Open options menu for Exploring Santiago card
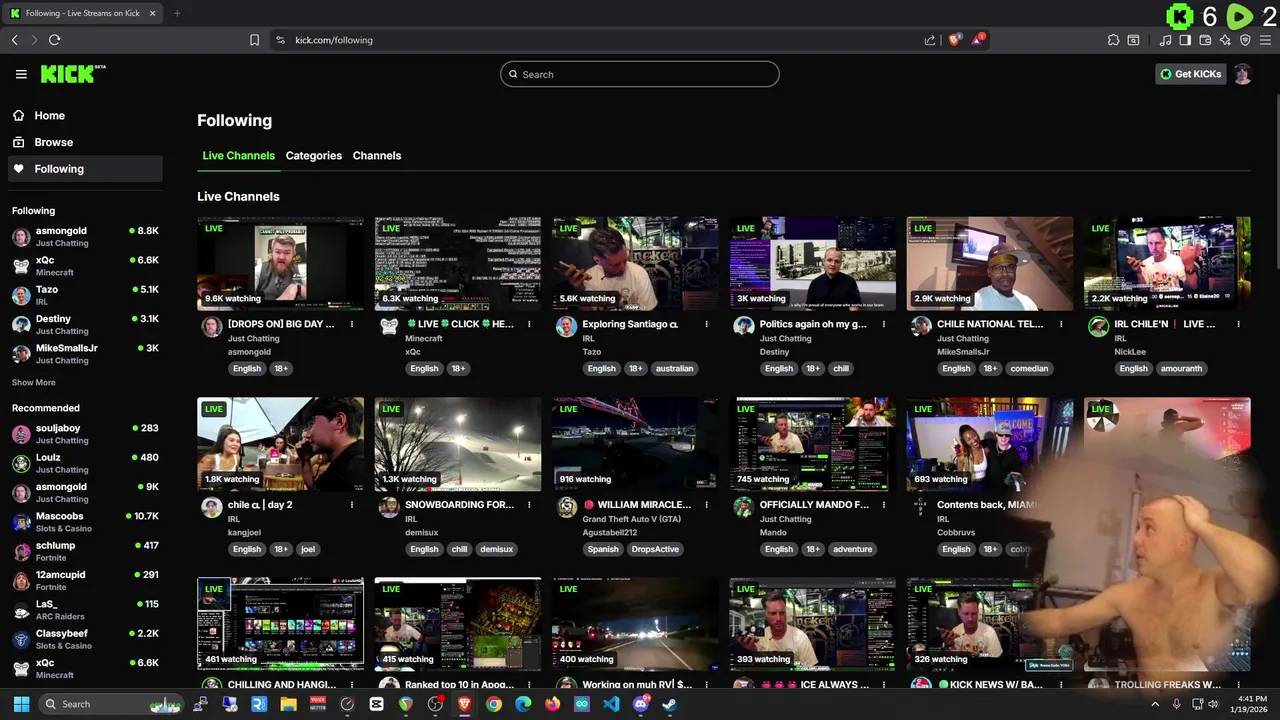The width and height of the screenshot is (1280, 720). pyautogui.click(x=706, y=324)
